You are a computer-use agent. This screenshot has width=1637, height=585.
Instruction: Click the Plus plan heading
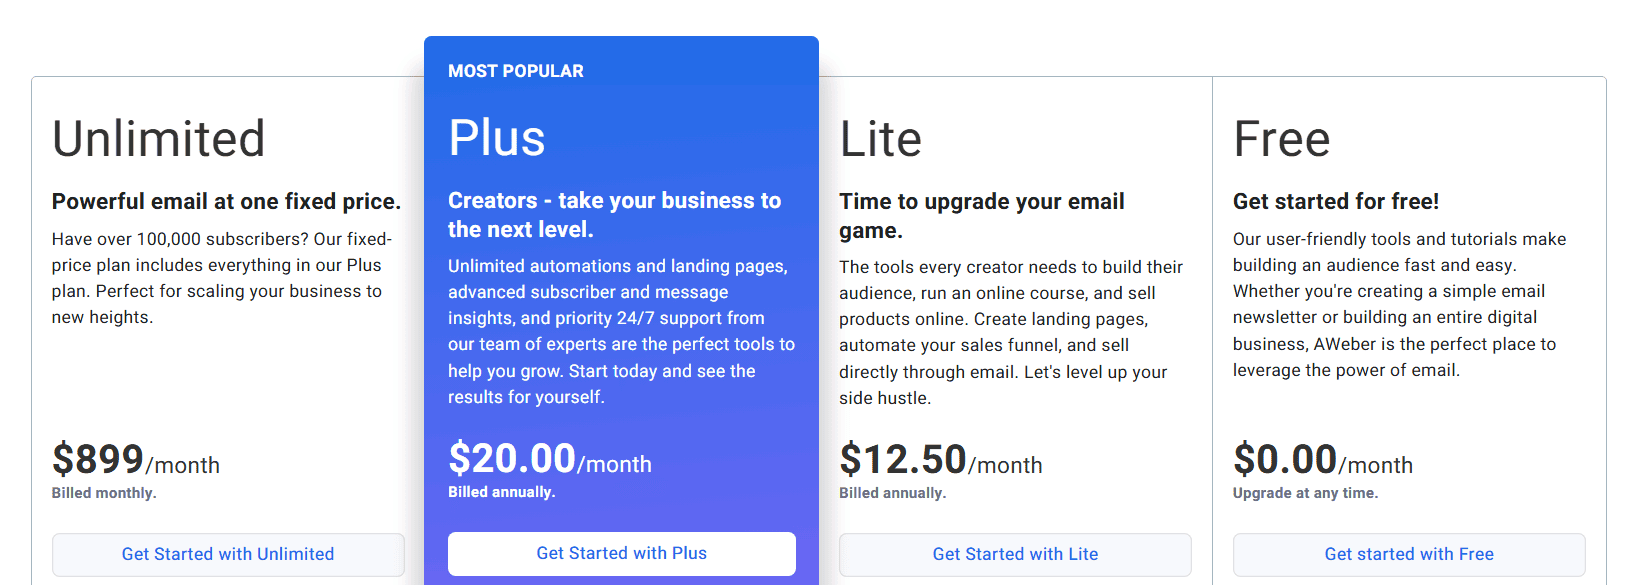tap(497, 138)
